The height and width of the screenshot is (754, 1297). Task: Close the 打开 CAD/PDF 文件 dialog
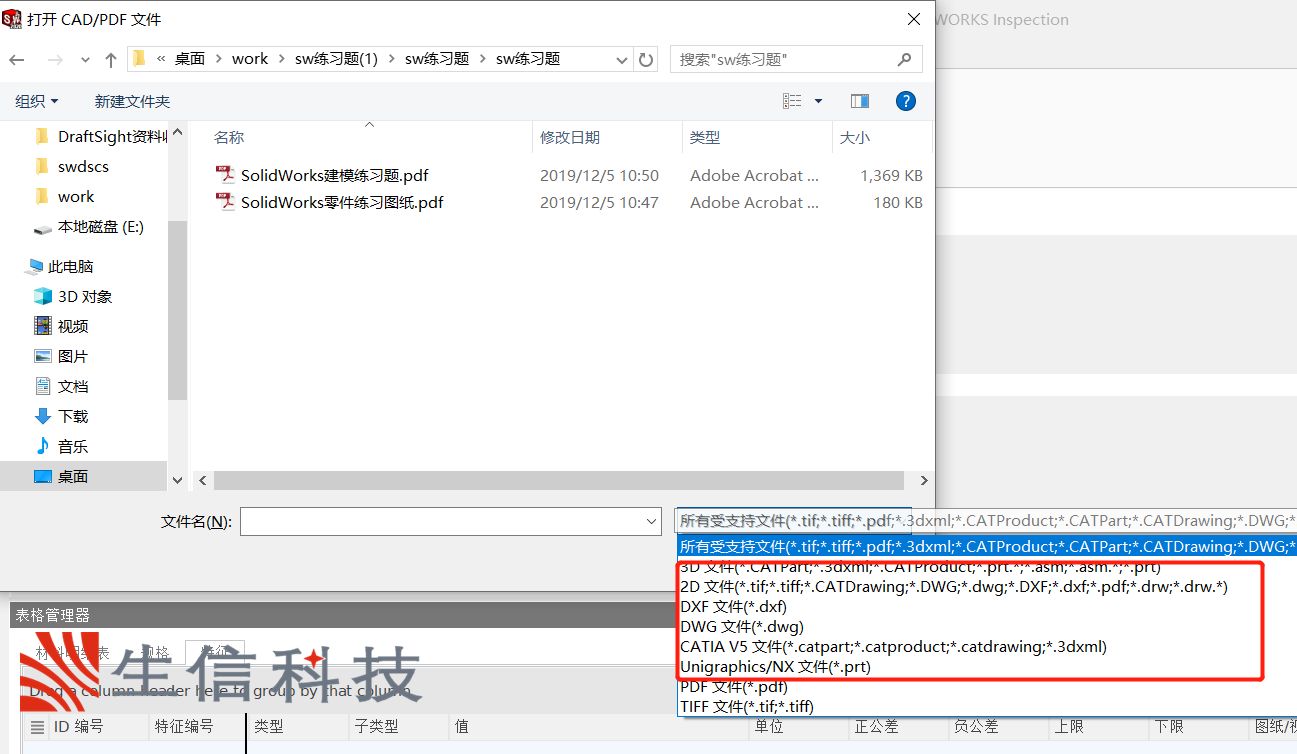point(913,19)
